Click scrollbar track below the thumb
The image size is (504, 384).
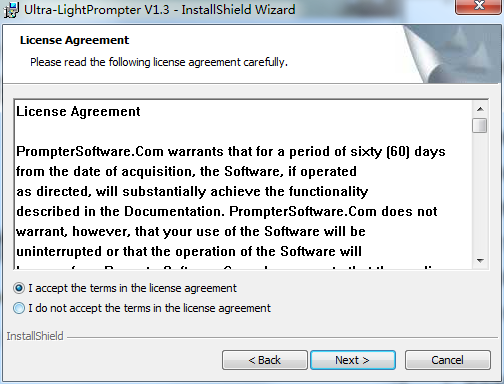[480, 193]
